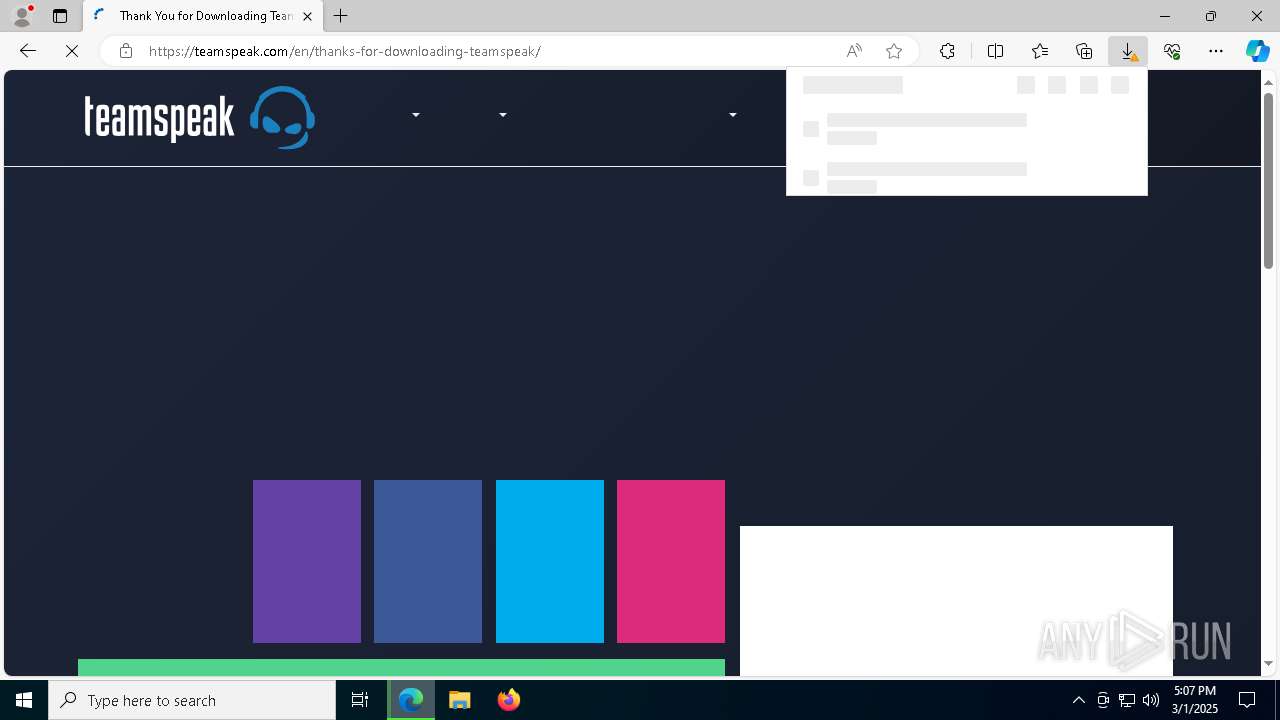Viewport: 1280px width, 720px height.
Task: Click the TeamSpeak logo
Action: [x=200, y=117]
